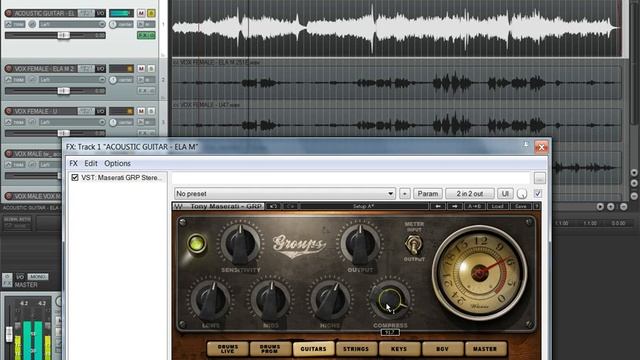Click the Waves Load button
The image size is (640, 360).
tap(497, 206)
